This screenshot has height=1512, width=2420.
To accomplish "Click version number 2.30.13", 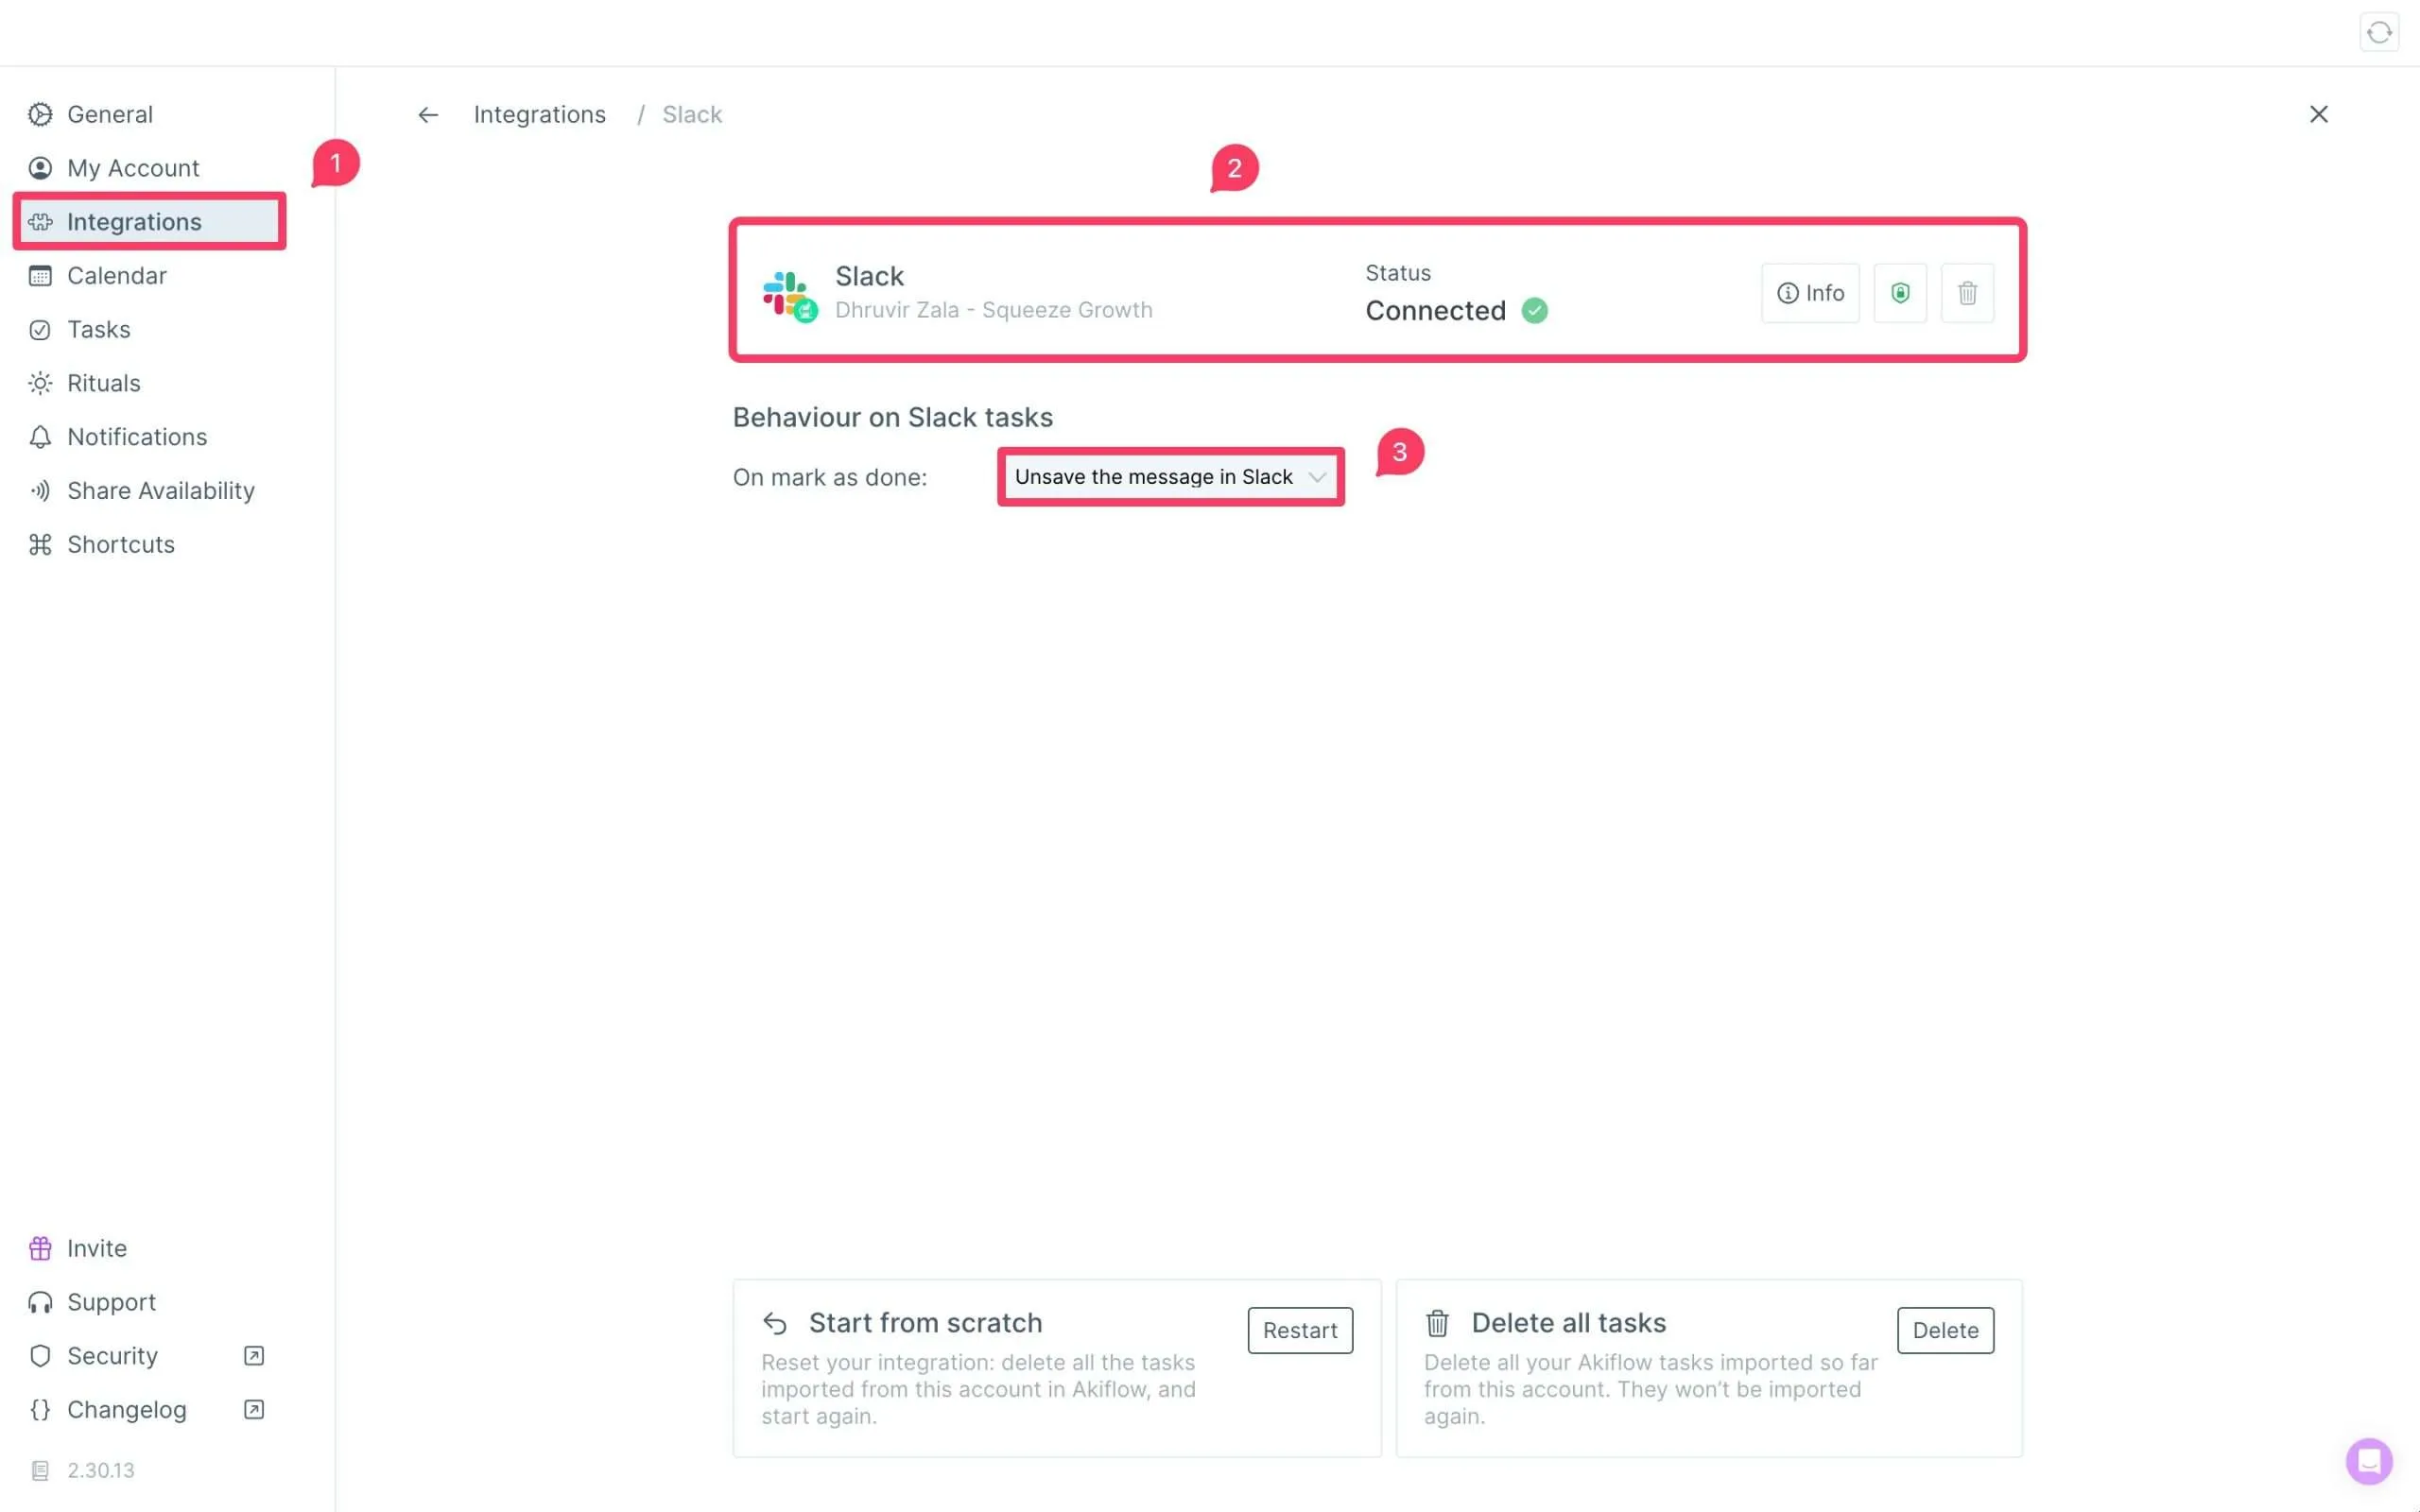I will pos(100,1470).
